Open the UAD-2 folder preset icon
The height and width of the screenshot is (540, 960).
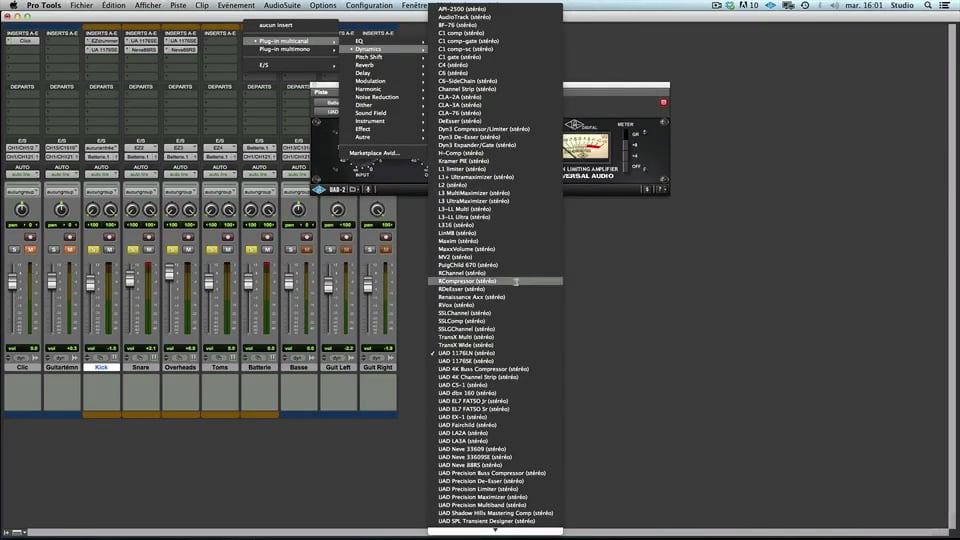pos(353,190)
